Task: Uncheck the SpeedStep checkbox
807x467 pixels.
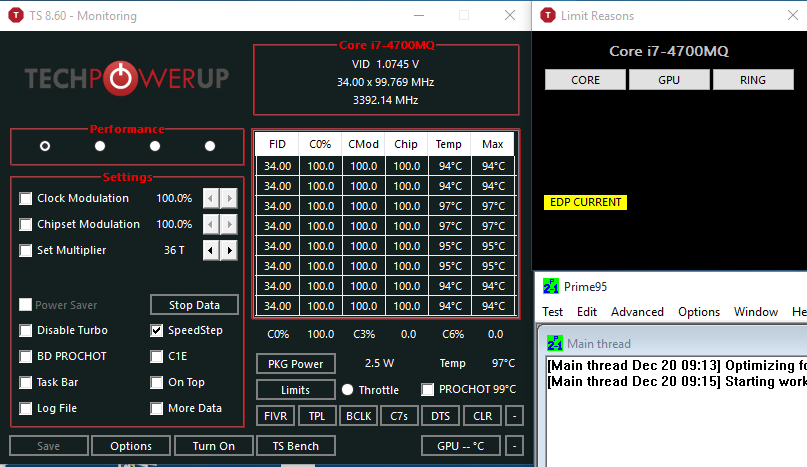Action: (156, 330)
